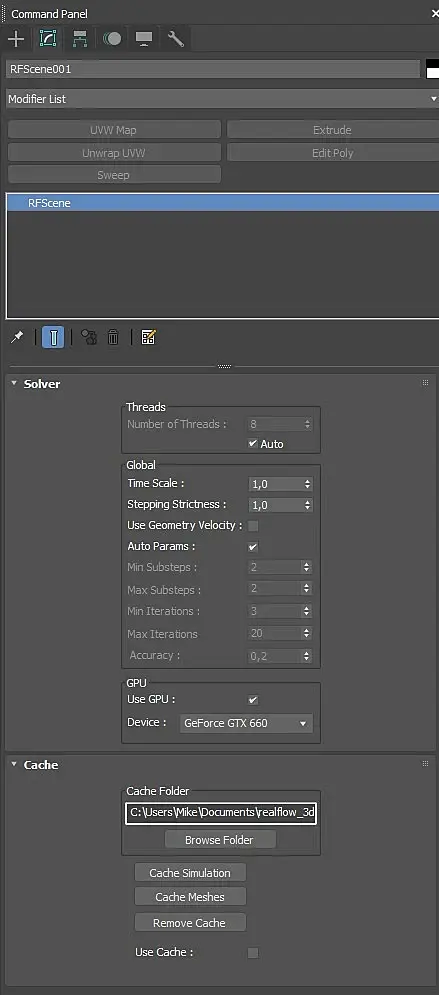
Task: Open the Utilities wrench icon
Action: [x=176, y=39]
